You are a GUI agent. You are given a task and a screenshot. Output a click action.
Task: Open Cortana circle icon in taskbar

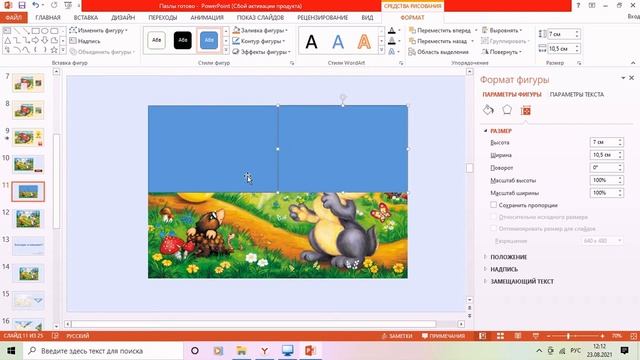(x=195, y=351)
